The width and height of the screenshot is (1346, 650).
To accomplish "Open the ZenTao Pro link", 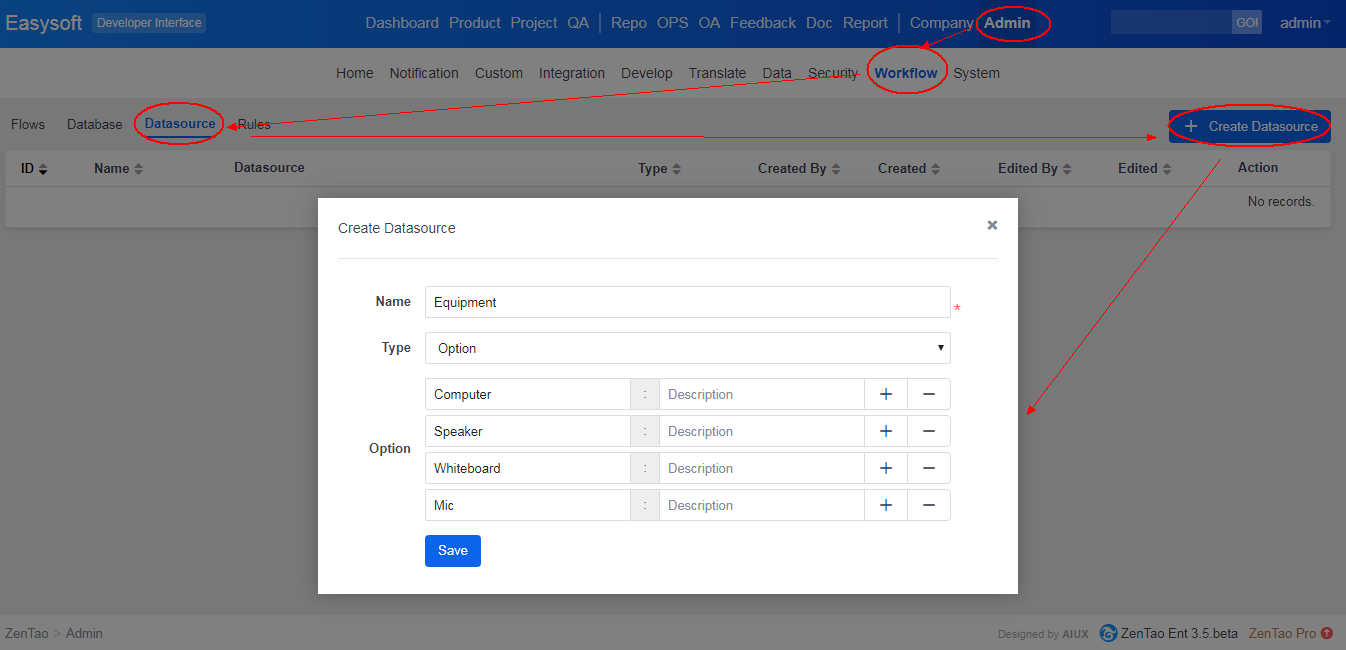I will [1289, 633].
